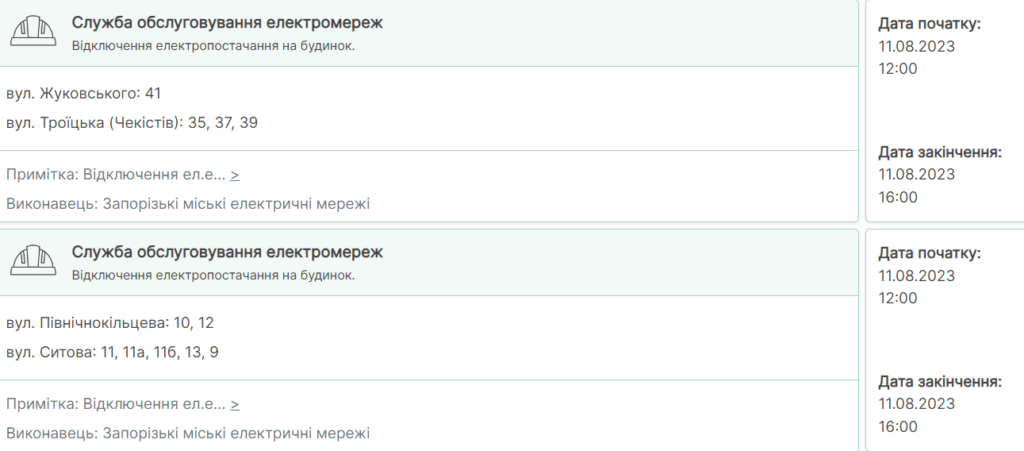Image resolution: width=1024 pixels, height=451 pixels.
Task: Click the second card's Виконавець Запорізькі міські електричні мережі
Action: click(188, 433)
